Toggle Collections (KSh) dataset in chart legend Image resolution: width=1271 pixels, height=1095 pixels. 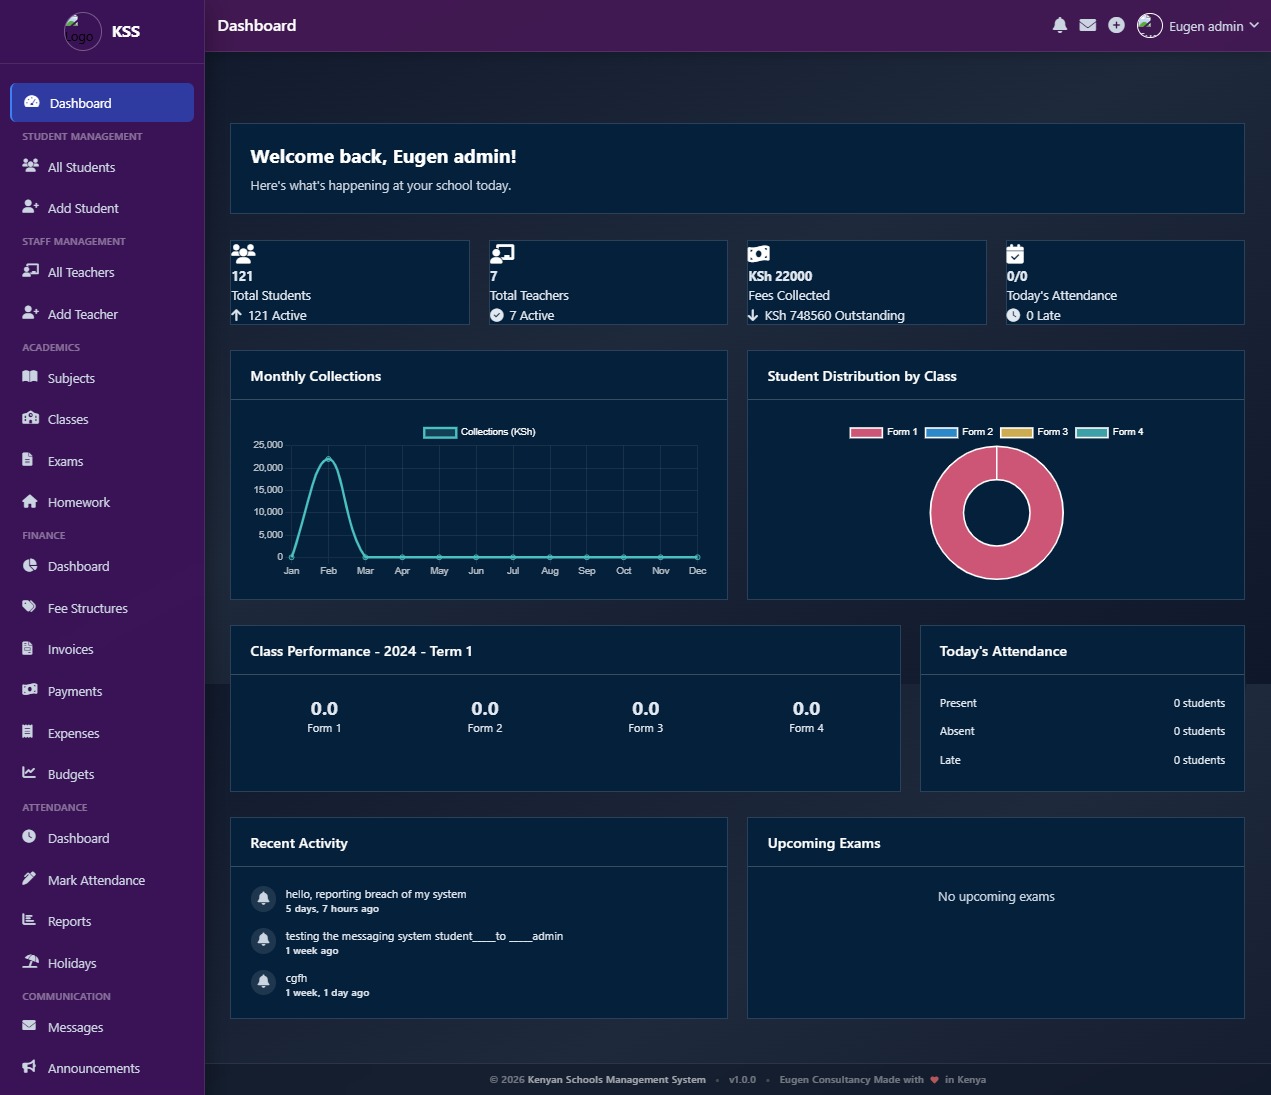480,432
